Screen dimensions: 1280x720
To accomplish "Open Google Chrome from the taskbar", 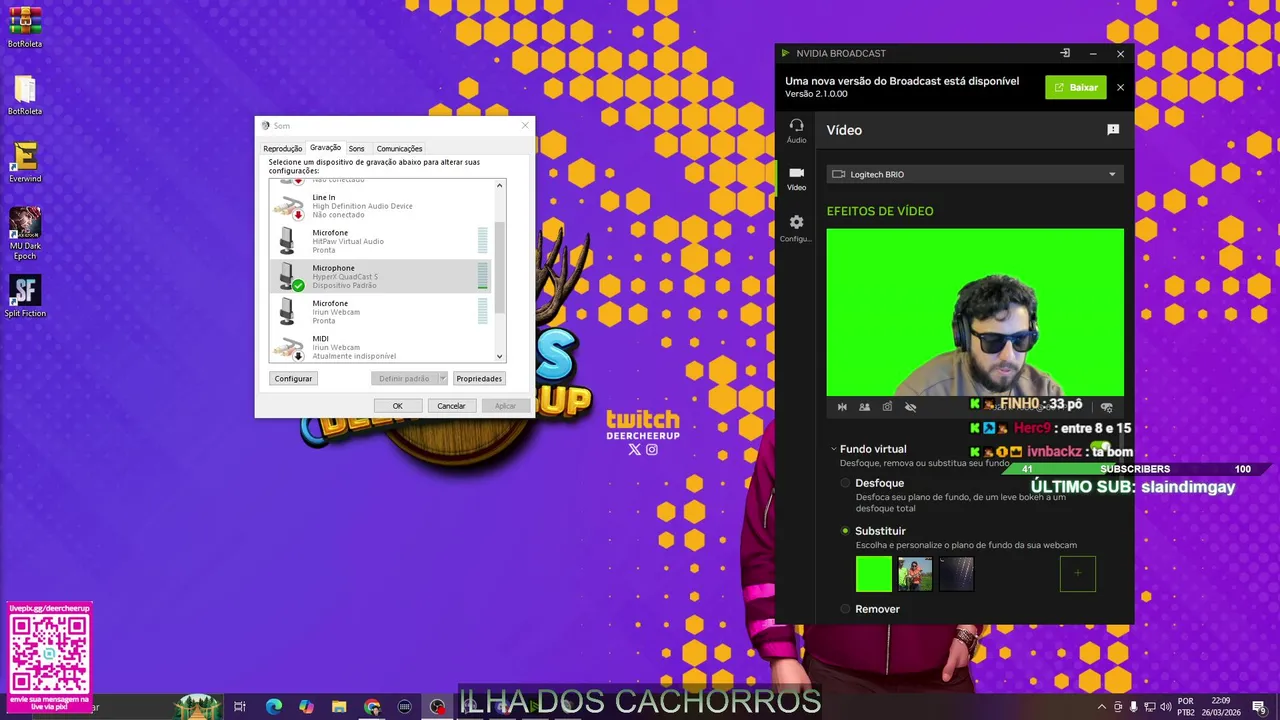I will (372, 707).
